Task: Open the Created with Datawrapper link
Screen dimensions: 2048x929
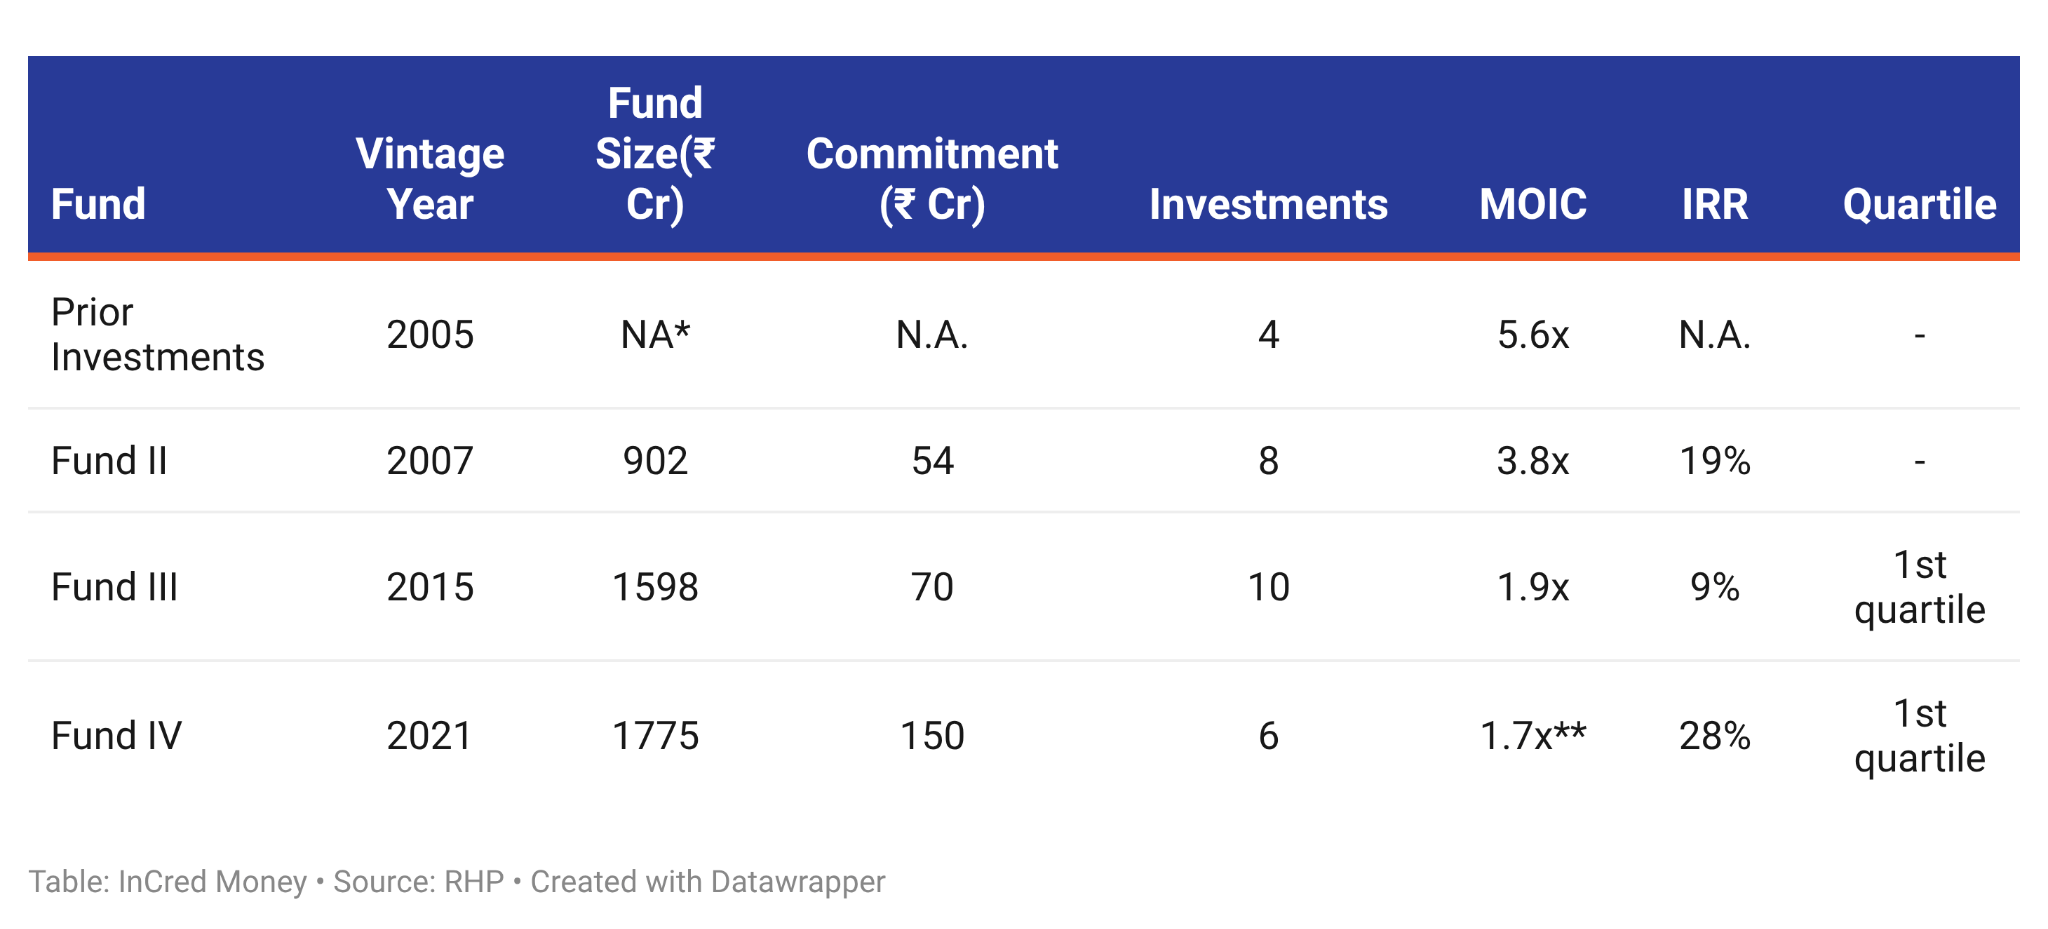Action: click(x=707, y=882)
